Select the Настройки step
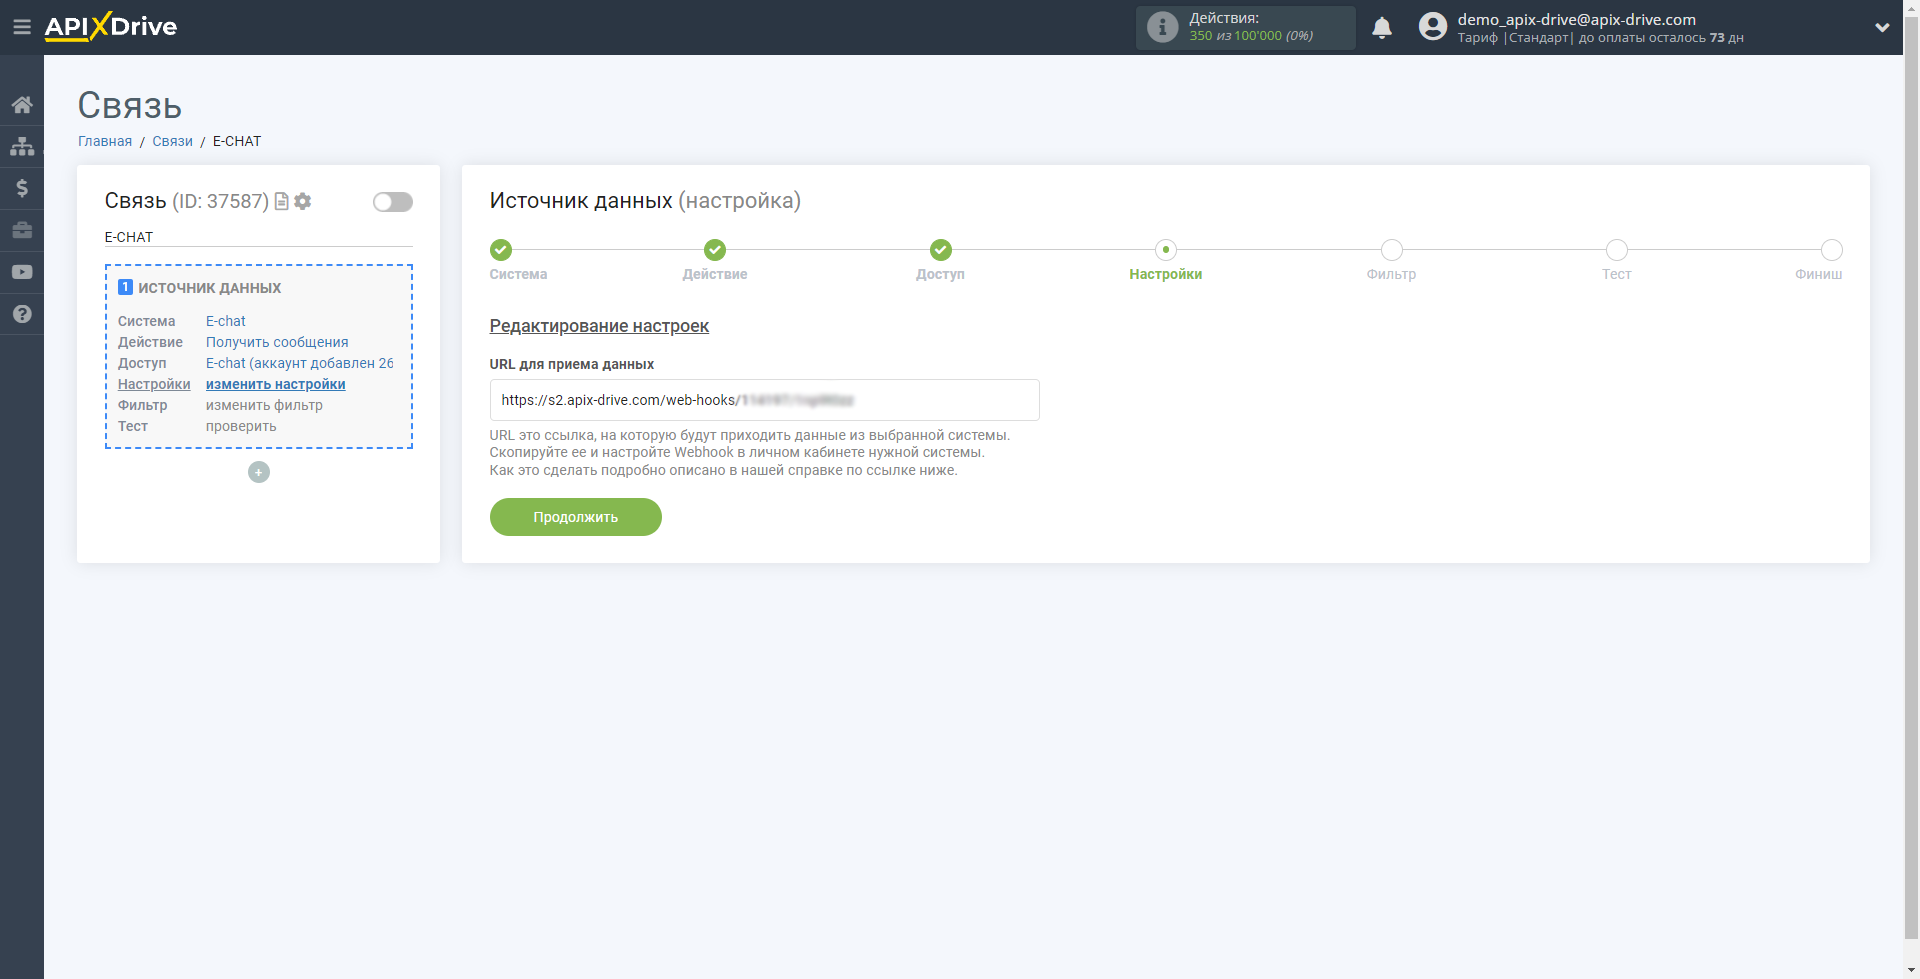Viewport: 1920px width, 979px height. pyautogui.click(x=1166, y=250)
